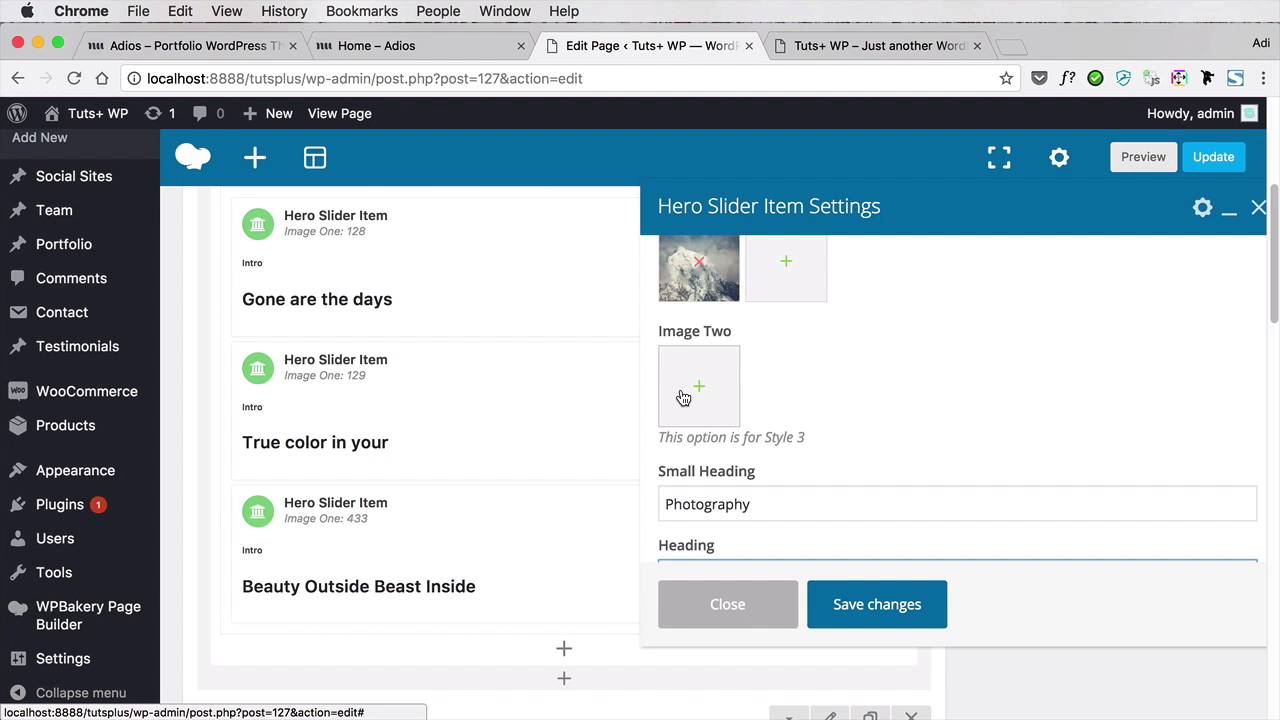Viewport: 1280px width, 720px height.
Task: Click the Preview button
Action: pyautogui.click(x=1143, y=157)
